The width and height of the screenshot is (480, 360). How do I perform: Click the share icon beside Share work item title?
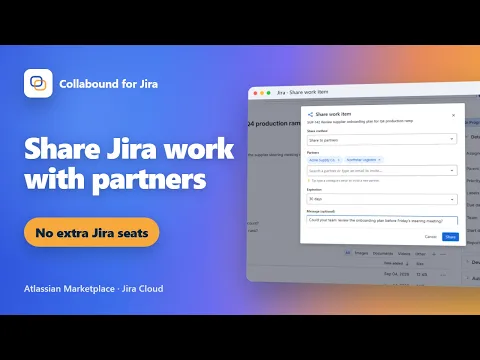[x=310, y=114]
